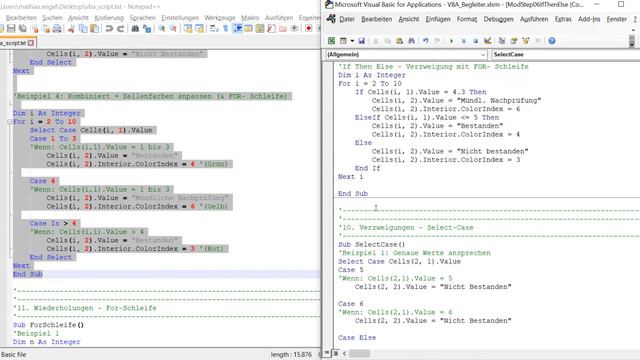
Task: Open Einstellungen menu in Notepad++
Action: pyautogui.click(x=180, y=18)
